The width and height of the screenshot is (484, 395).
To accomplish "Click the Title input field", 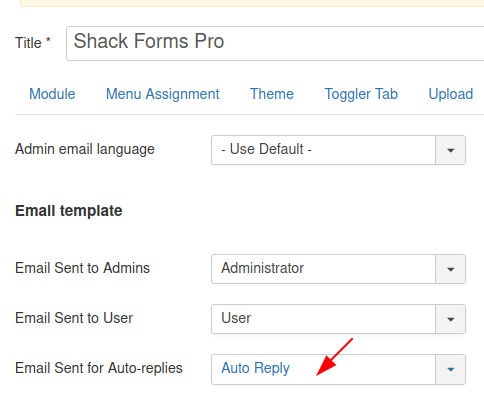I will [x=275, y=43].
